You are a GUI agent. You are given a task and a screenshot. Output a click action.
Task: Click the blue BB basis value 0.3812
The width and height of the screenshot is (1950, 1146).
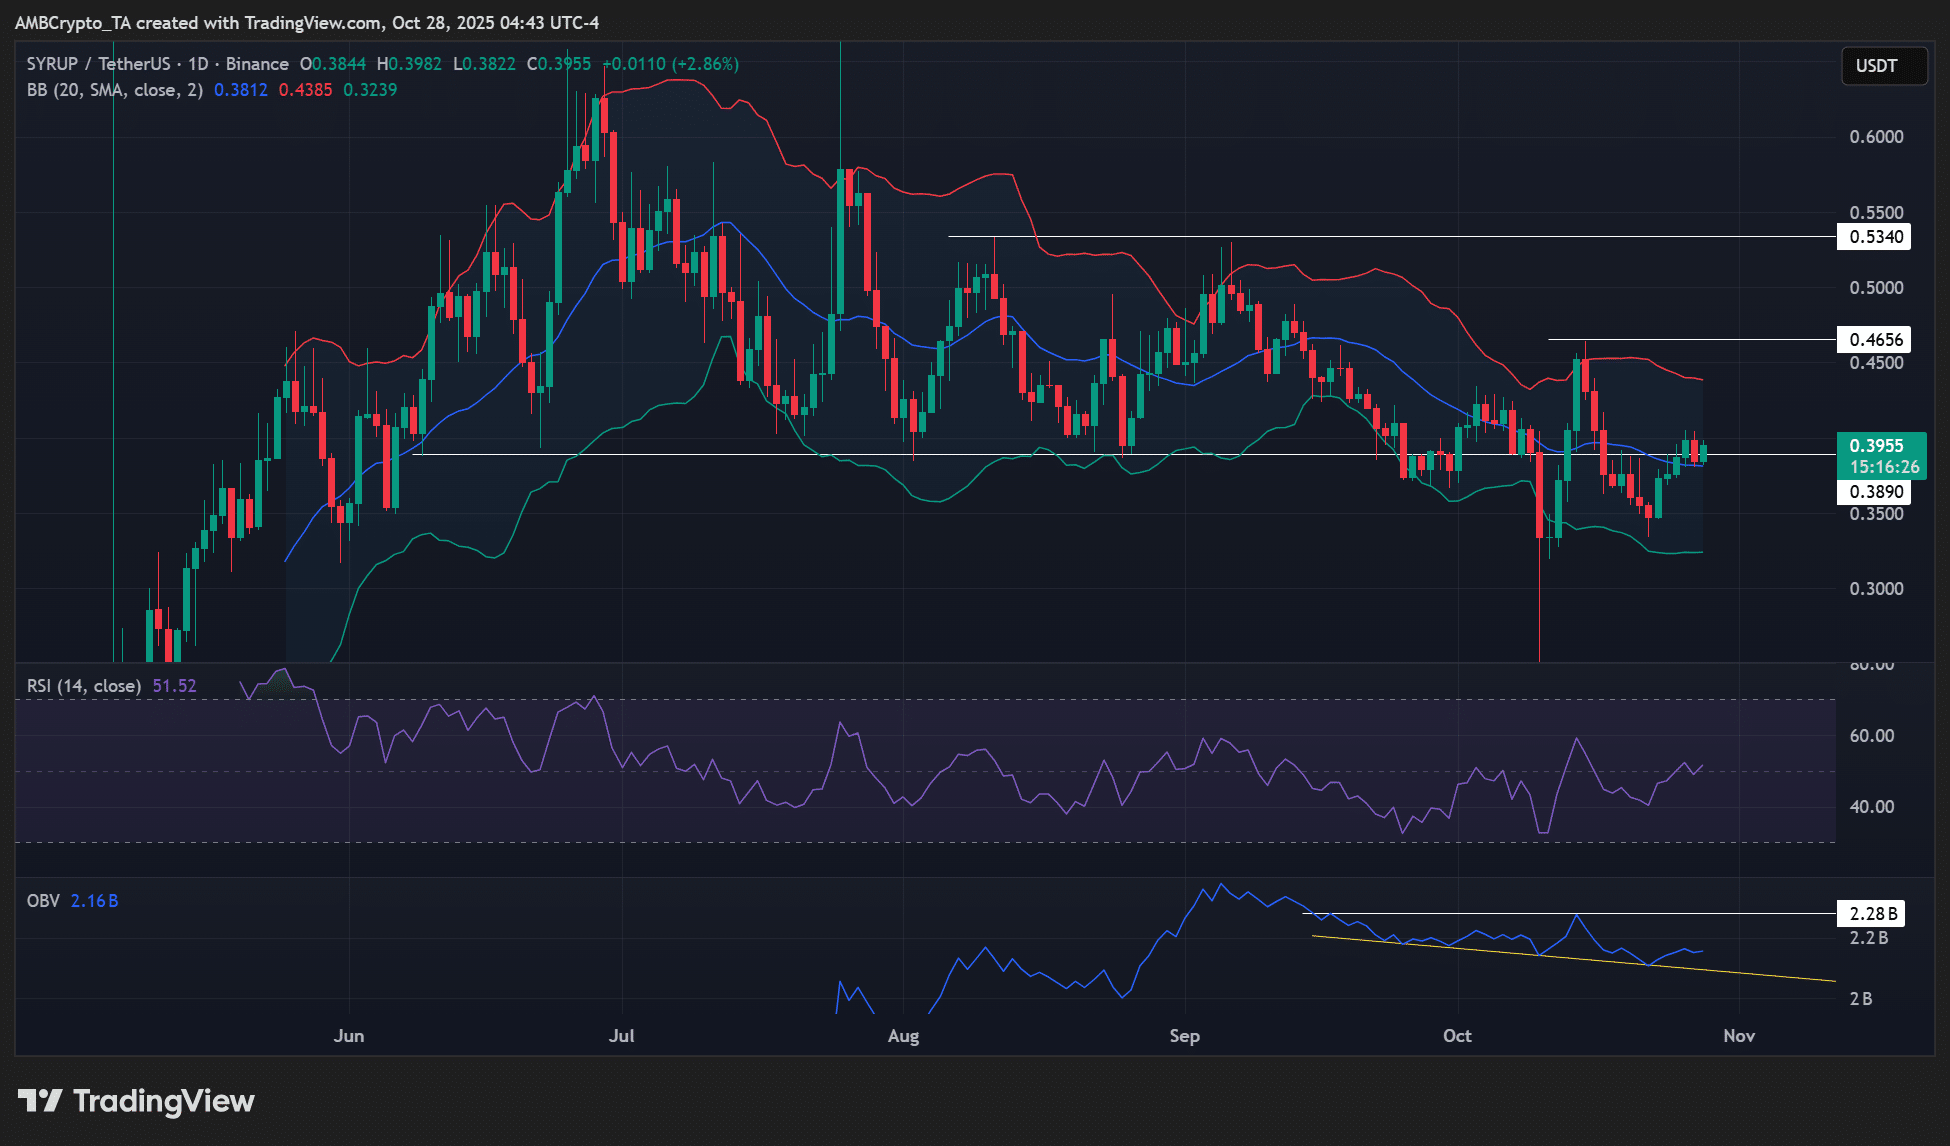(x=241, y=90)
